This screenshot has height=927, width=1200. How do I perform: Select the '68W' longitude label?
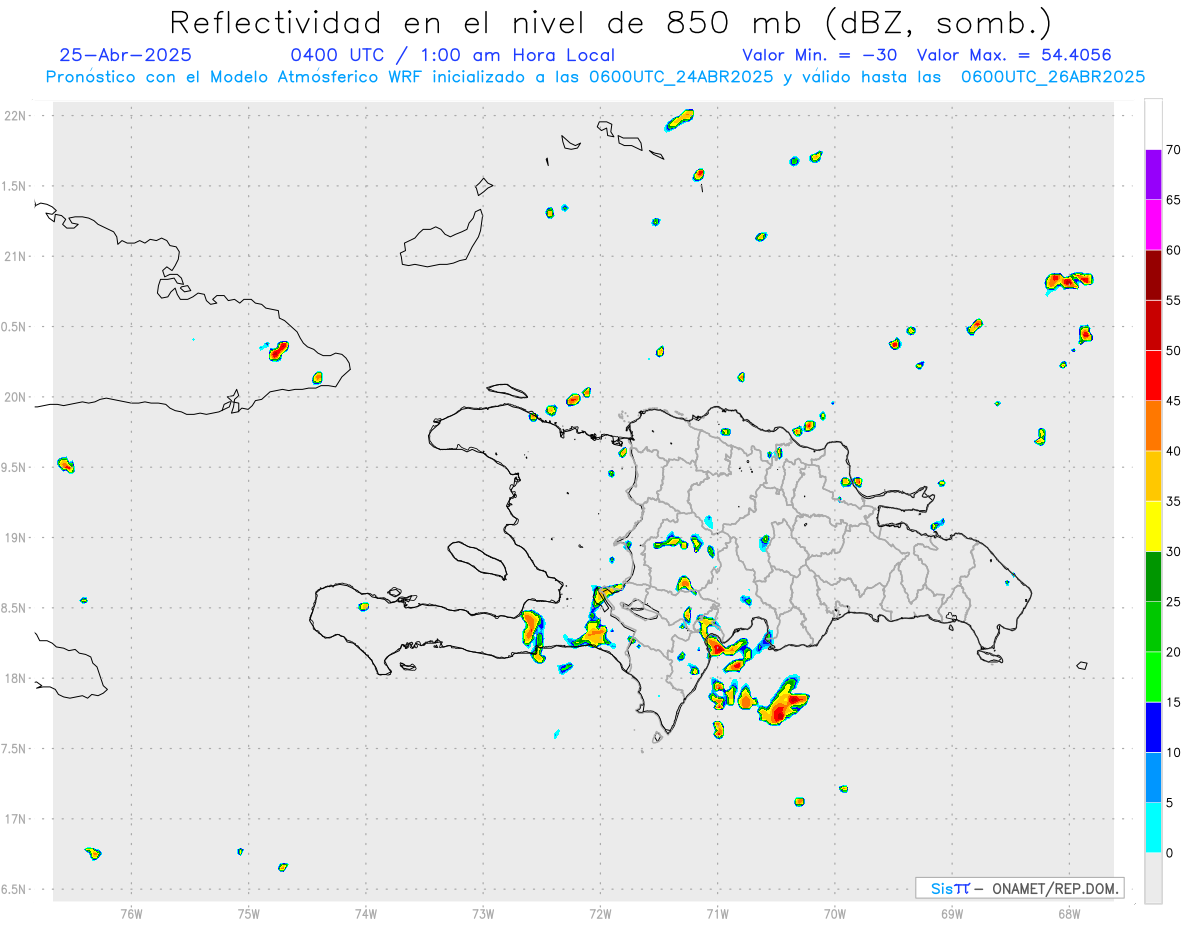[1069, 913]
